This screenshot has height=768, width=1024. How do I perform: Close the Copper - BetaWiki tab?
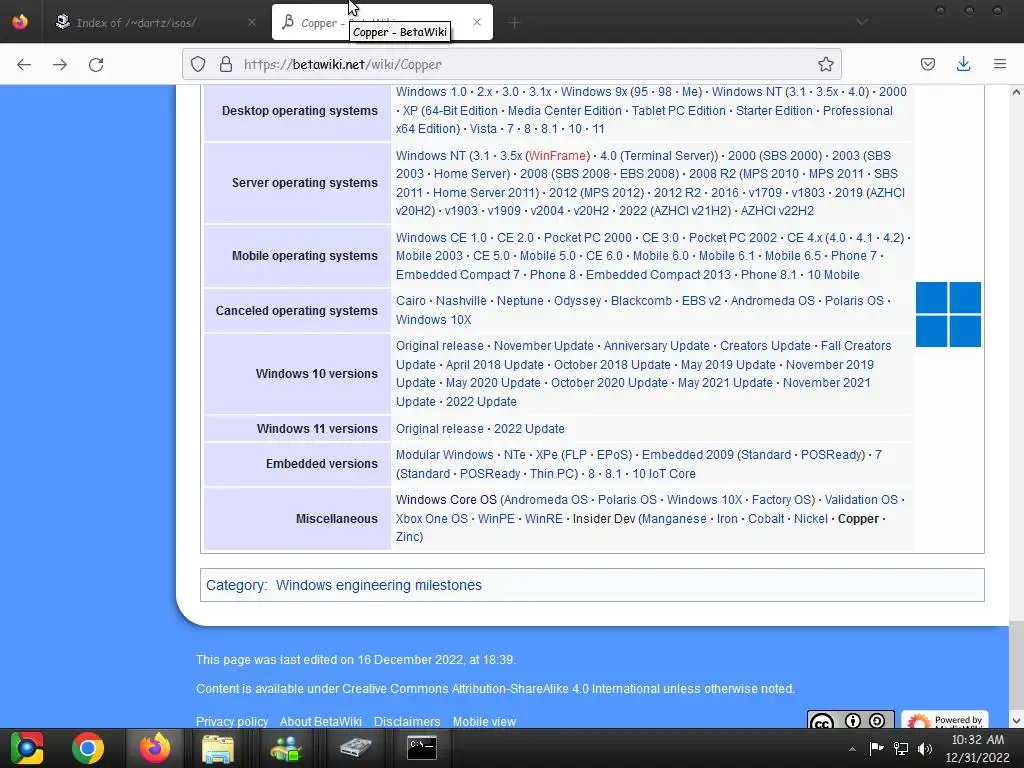477,22
